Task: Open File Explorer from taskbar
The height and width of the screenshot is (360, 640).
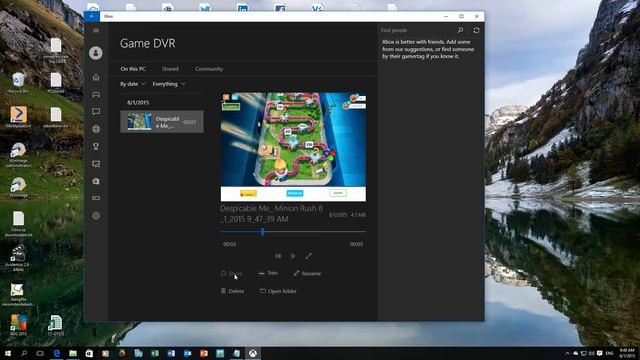Action: 73,353
